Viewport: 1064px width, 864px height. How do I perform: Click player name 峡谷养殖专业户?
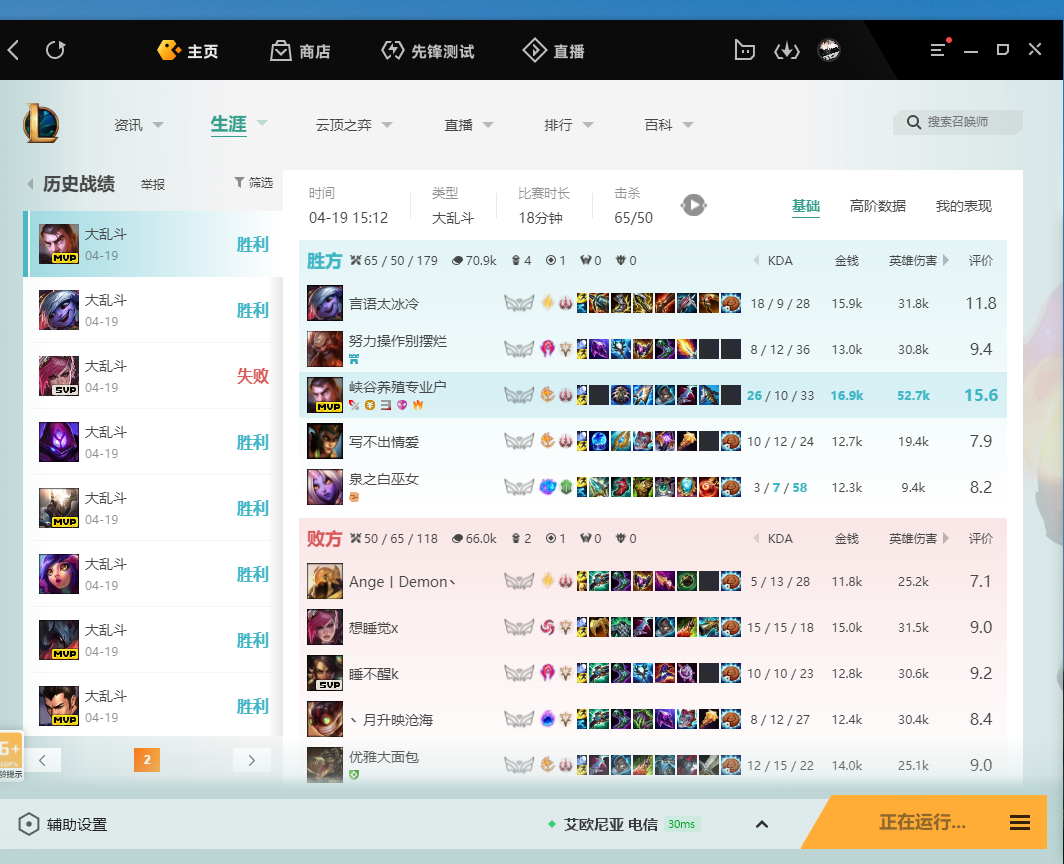[x=398, y=387]
